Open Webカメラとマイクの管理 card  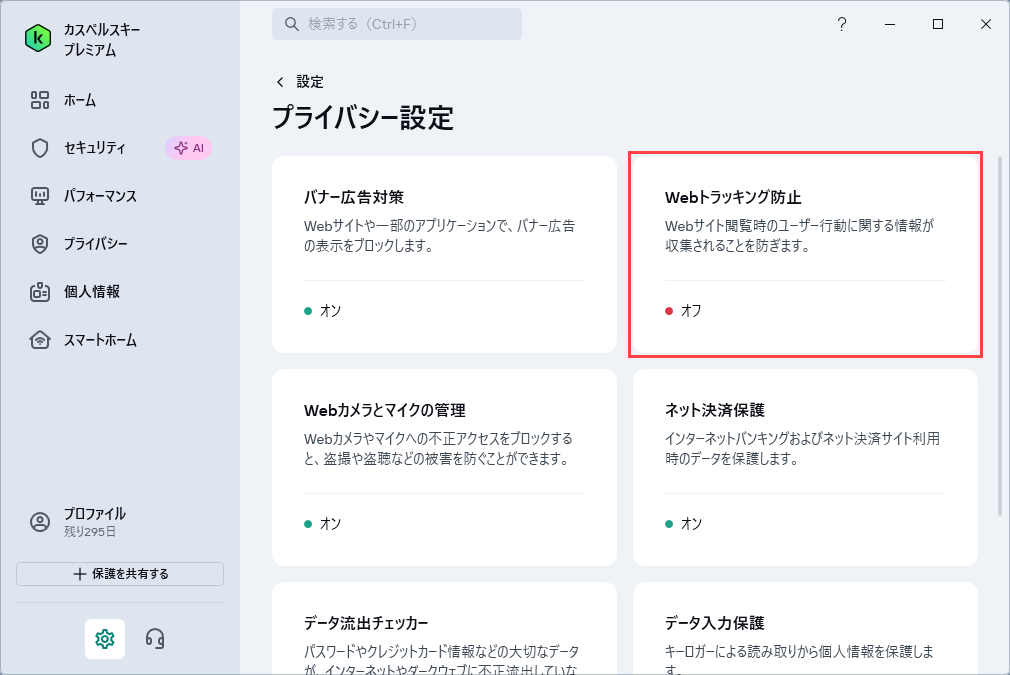[444, 468]
